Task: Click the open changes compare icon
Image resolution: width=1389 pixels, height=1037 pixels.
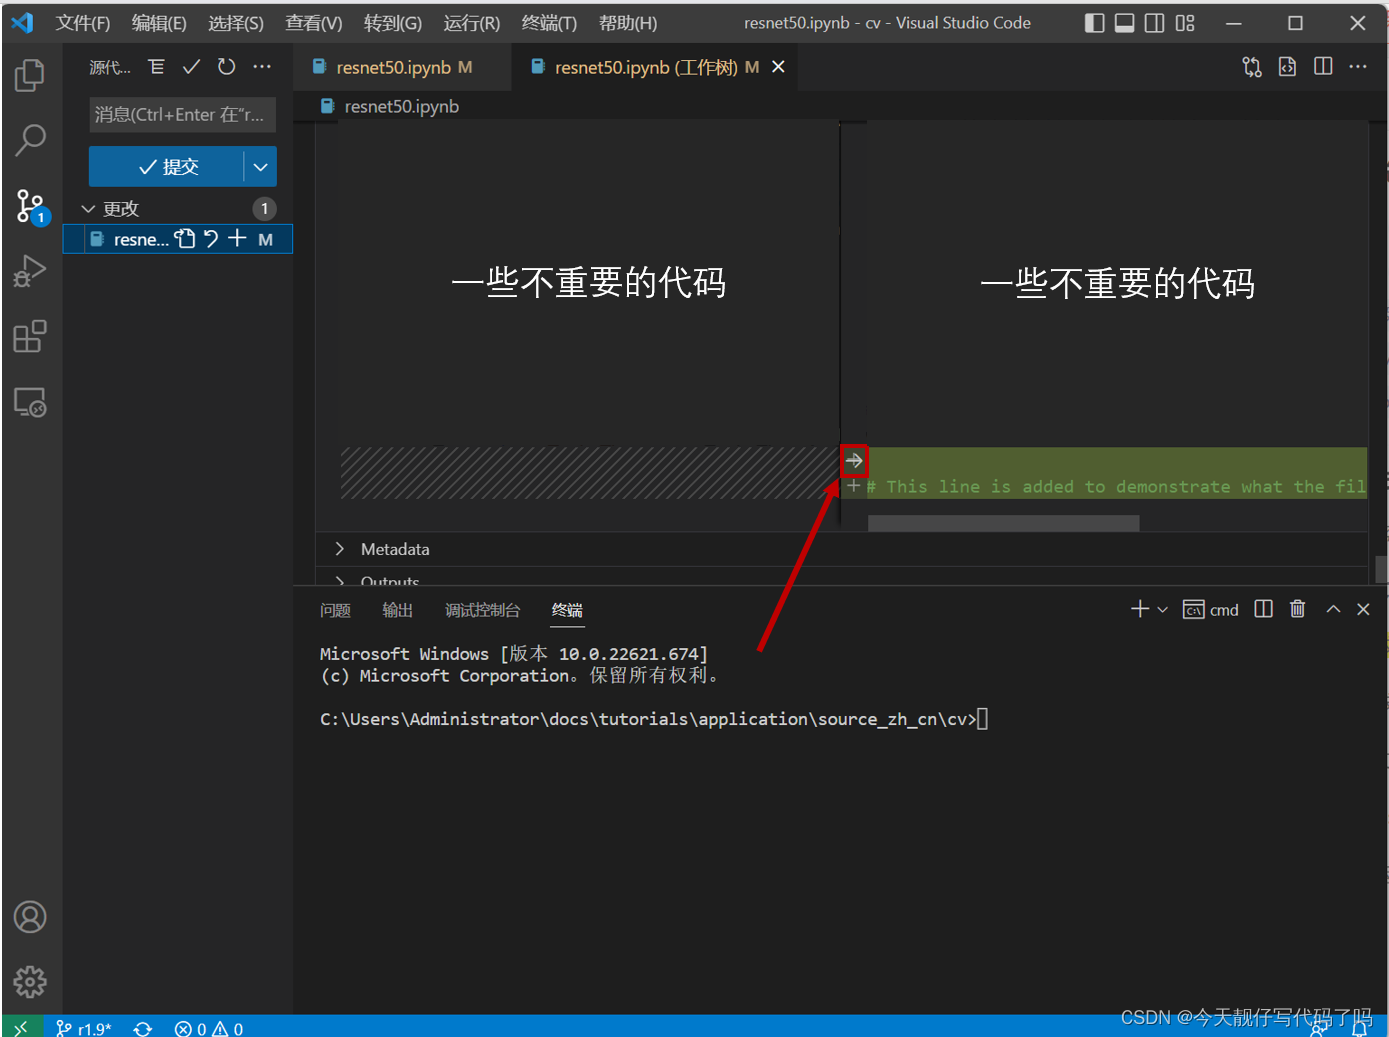Action: pyautogui.click(x=1252, y=67)
